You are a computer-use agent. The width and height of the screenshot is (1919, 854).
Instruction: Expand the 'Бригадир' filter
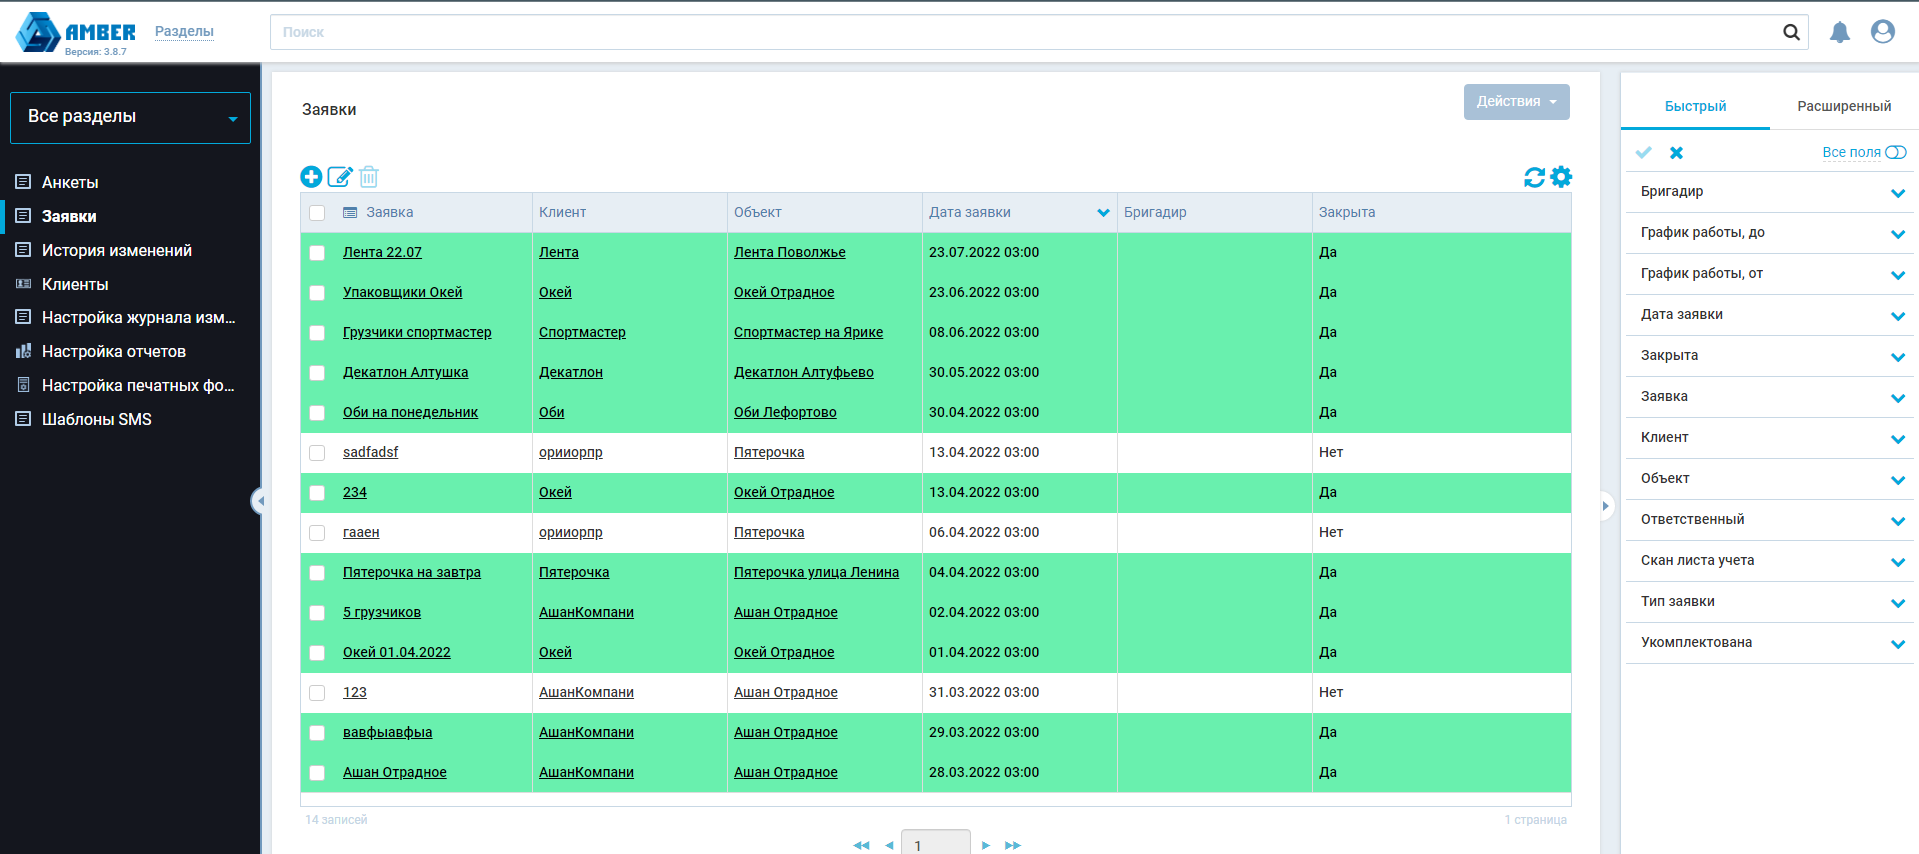(x=1897, y=193)
